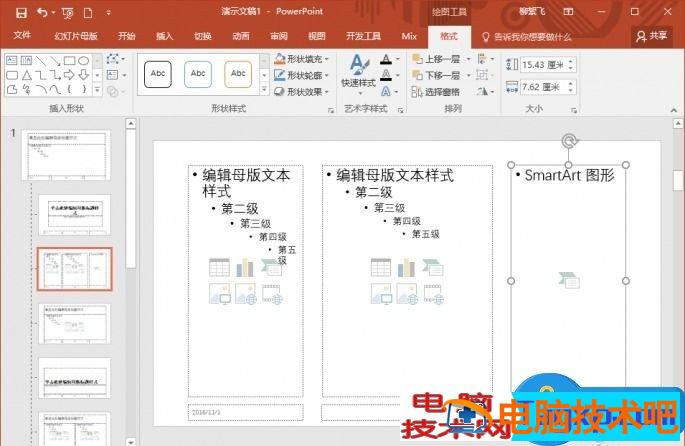Click the Start From Beginning slideshow icon

(68, 13)
